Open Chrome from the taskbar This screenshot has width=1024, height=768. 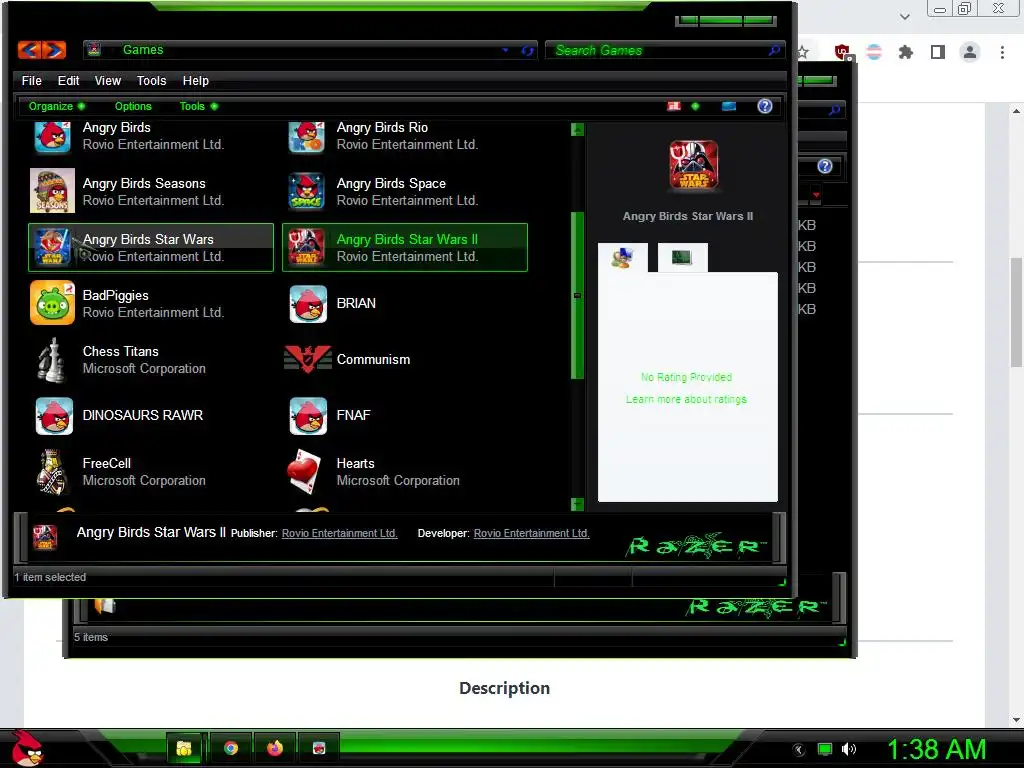(231, 748)
